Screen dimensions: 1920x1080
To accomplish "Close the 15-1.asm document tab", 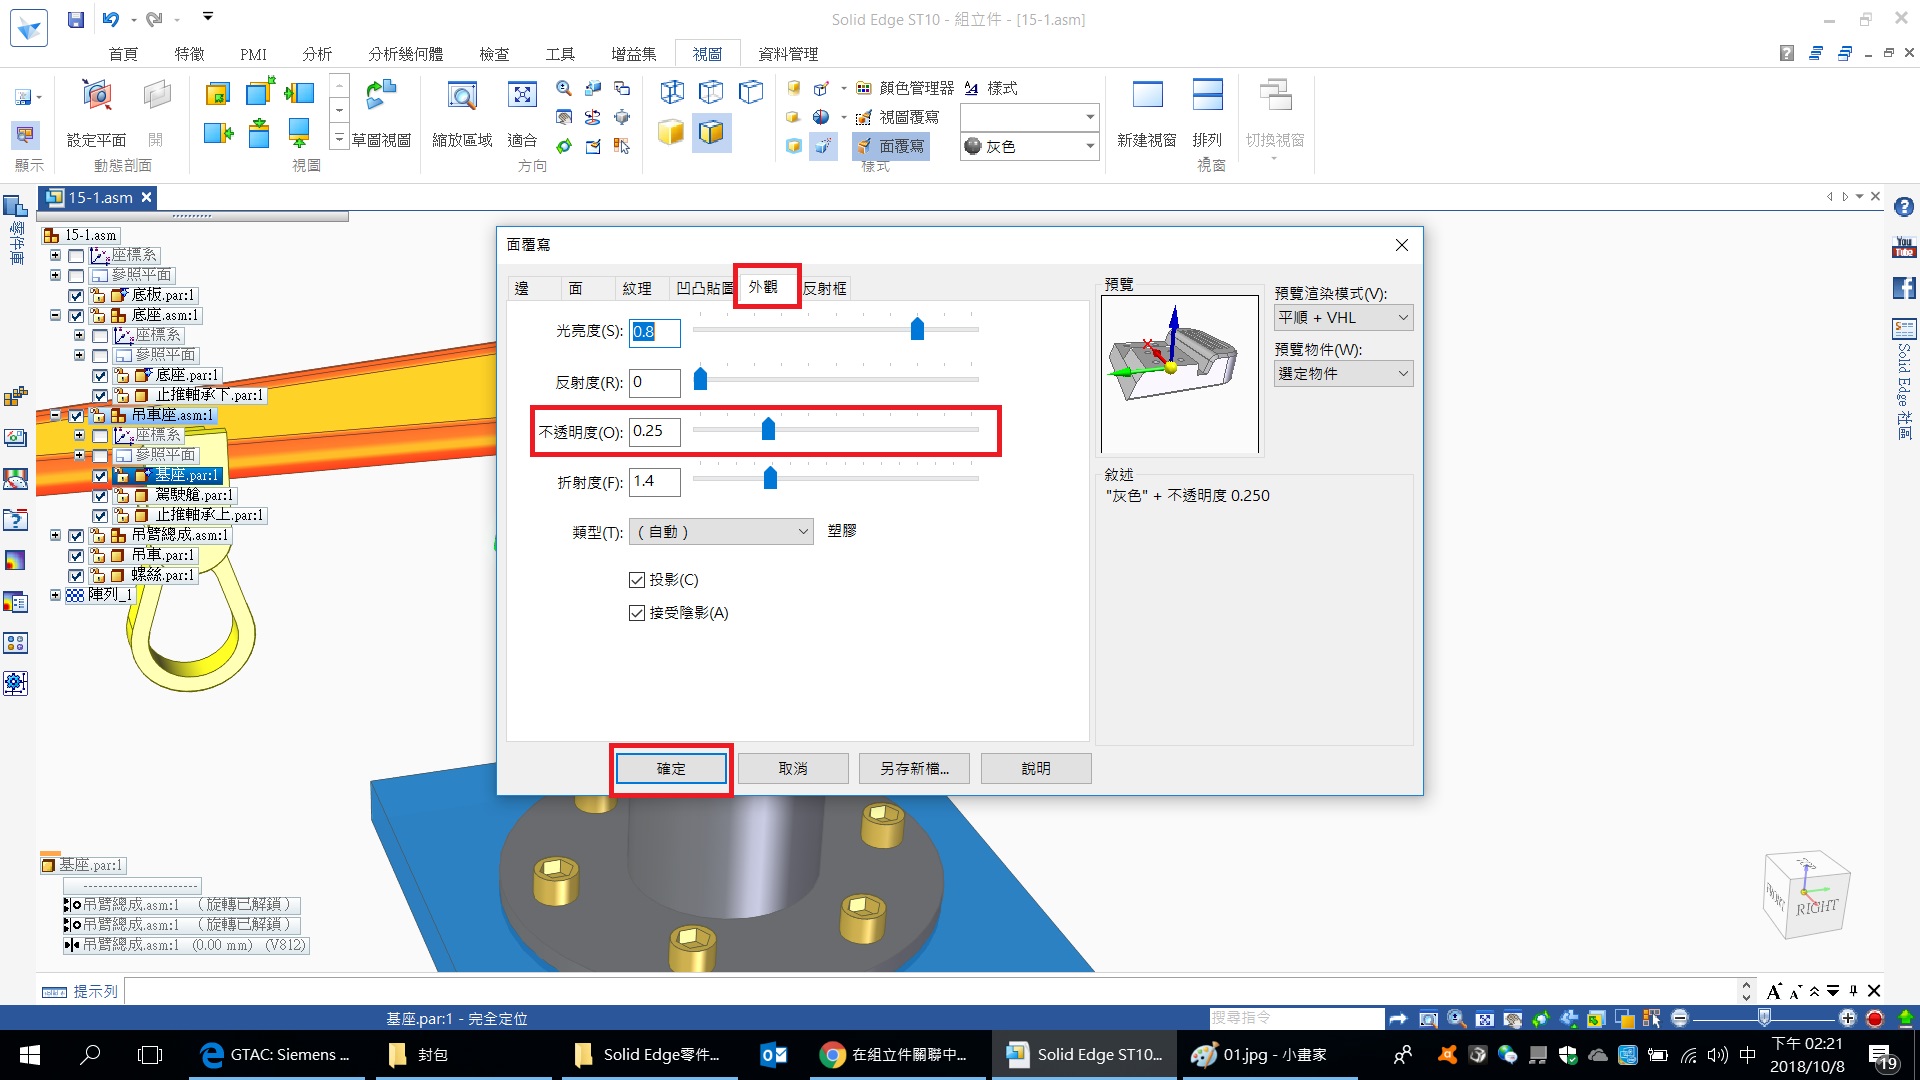I will (x=146, y=198).
